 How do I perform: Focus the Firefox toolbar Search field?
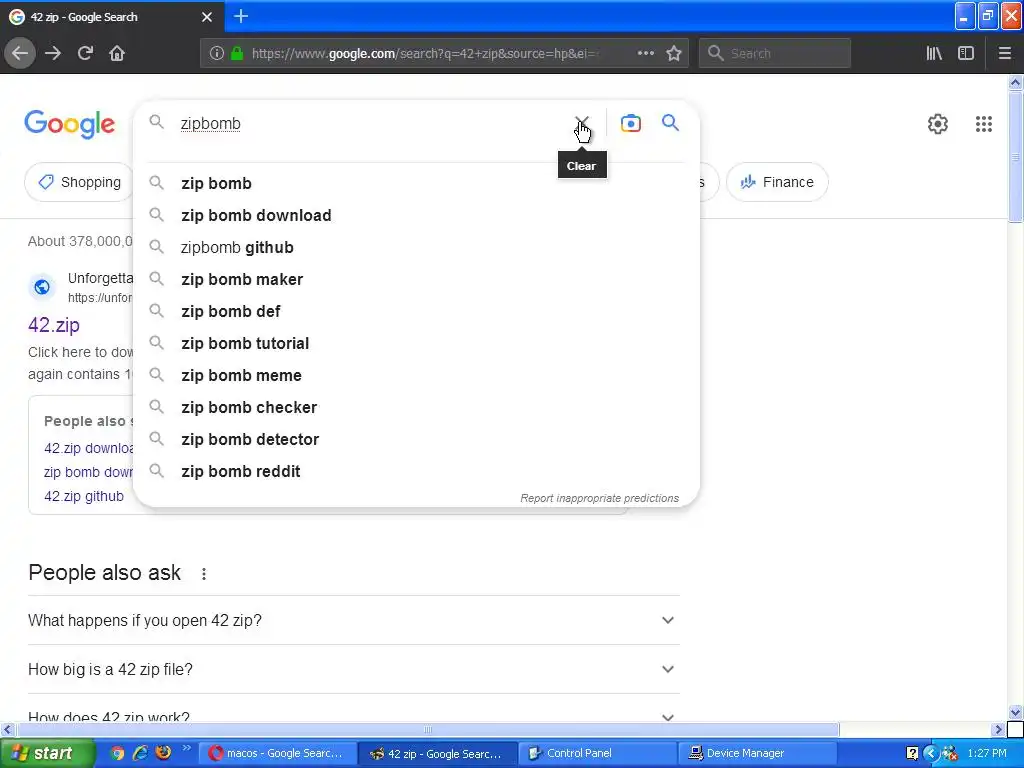pyautogui.click(x=775, y=54)
